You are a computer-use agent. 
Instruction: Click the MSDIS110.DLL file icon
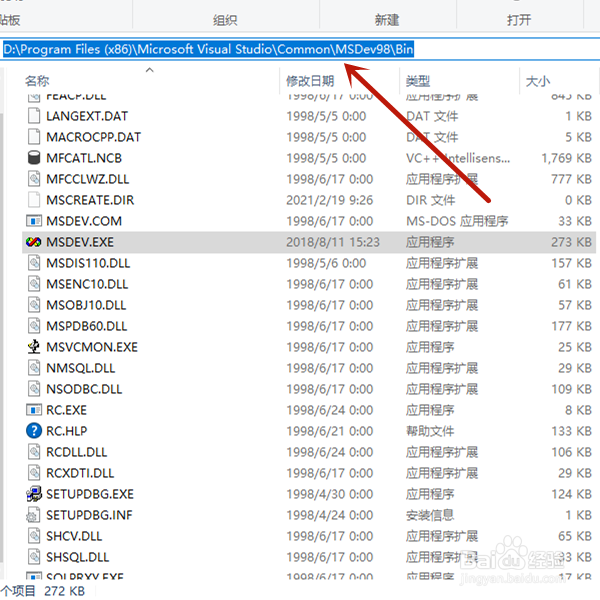pyautogui.click(x=34, y=263)
